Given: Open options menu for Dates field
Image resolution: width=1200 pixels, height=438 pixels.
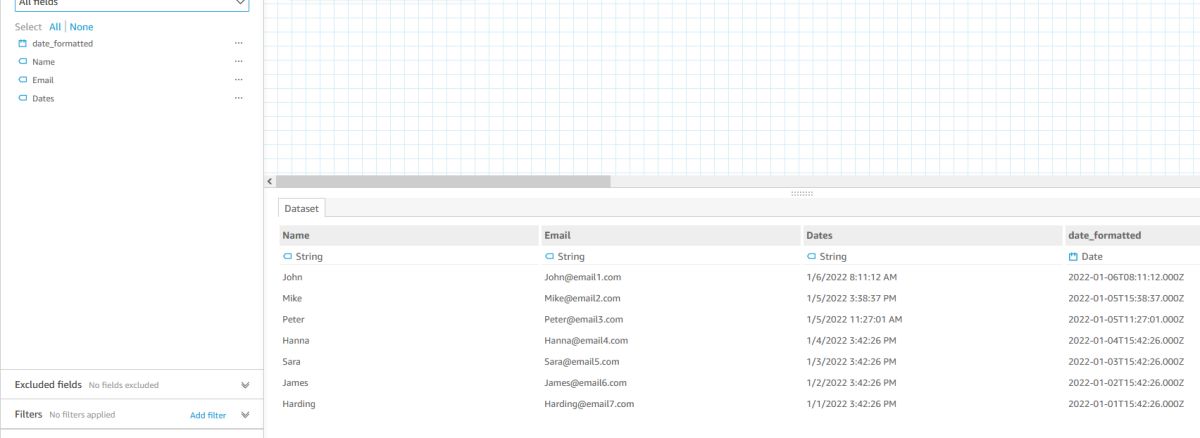Looking at the screenshot, I should tap(238, 98).
